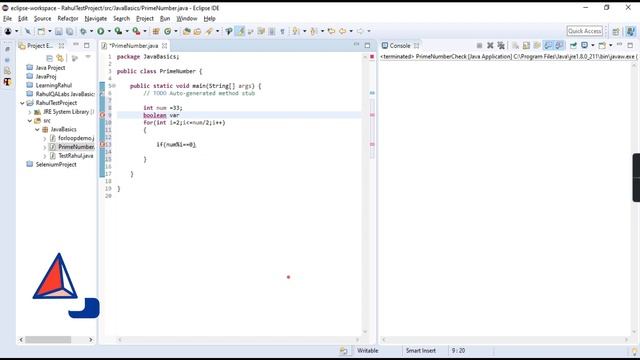Click the Back navigation arrow icon
This screenshot has height=360, width=640.
(x=342, y=31)
